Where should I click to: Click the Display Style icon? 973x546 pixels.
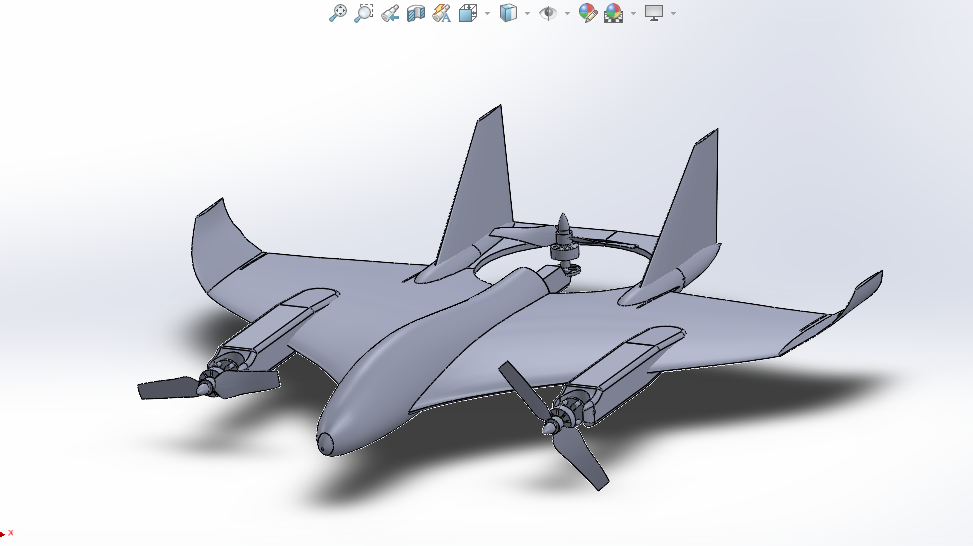(x=508, y=13)
